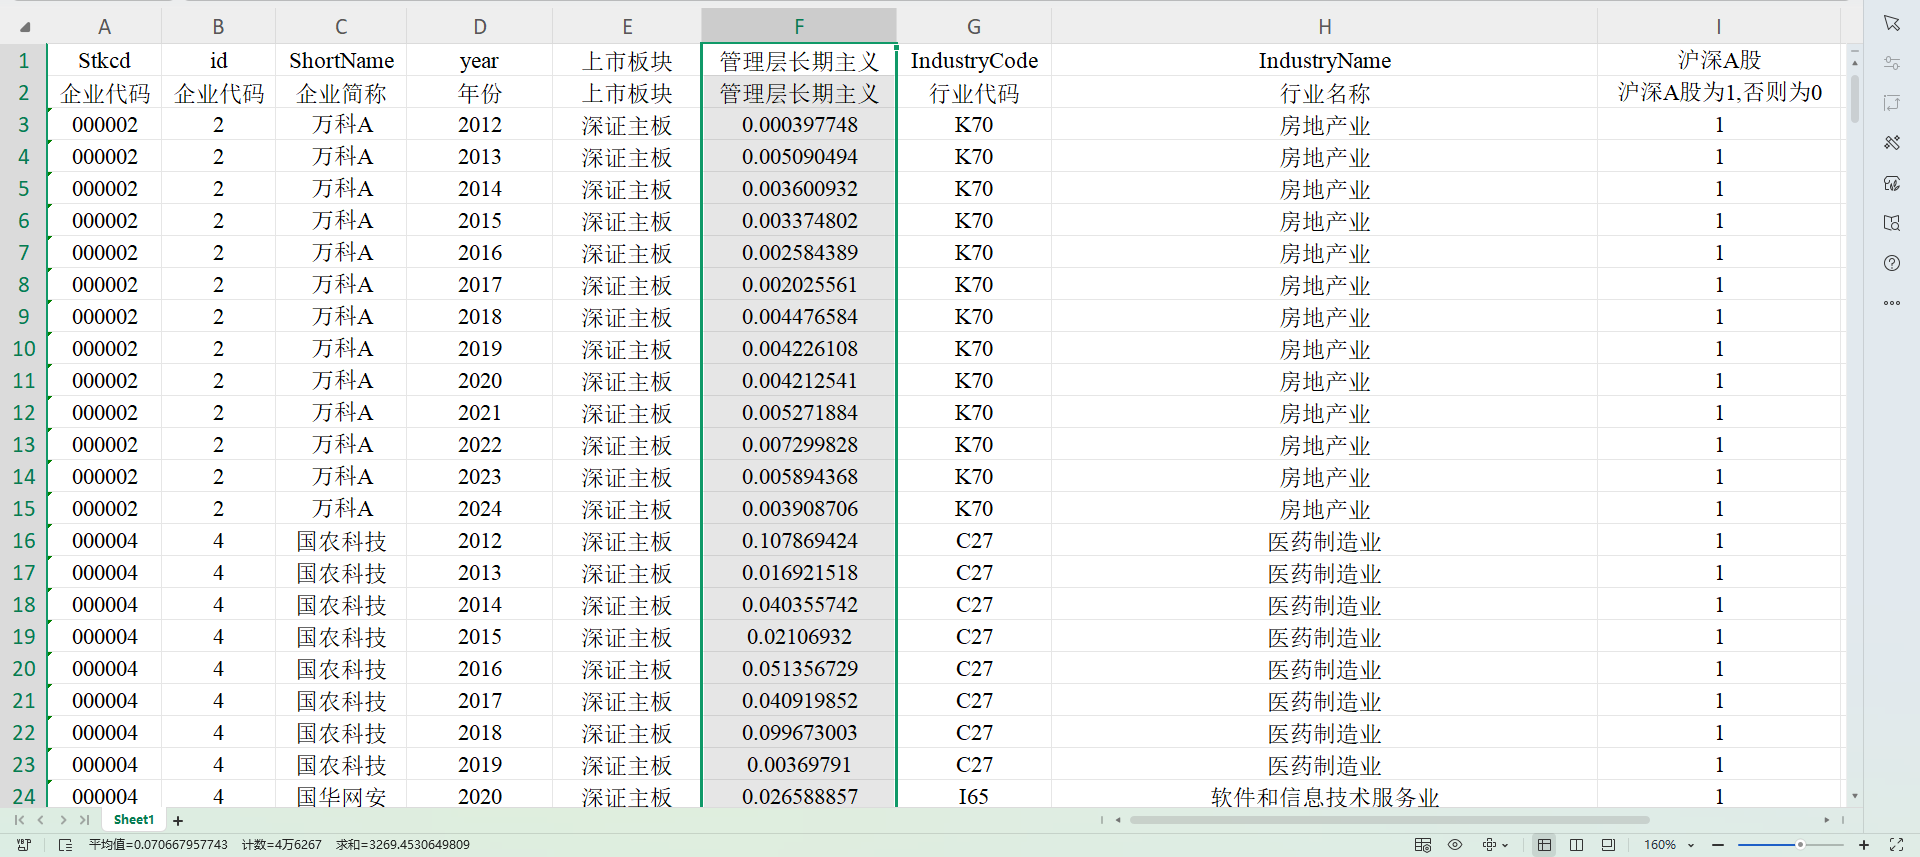Open the help question-mark icon in the sidebar
The height and width of the screenshot is (857, 1920).
click(1891, 263)
